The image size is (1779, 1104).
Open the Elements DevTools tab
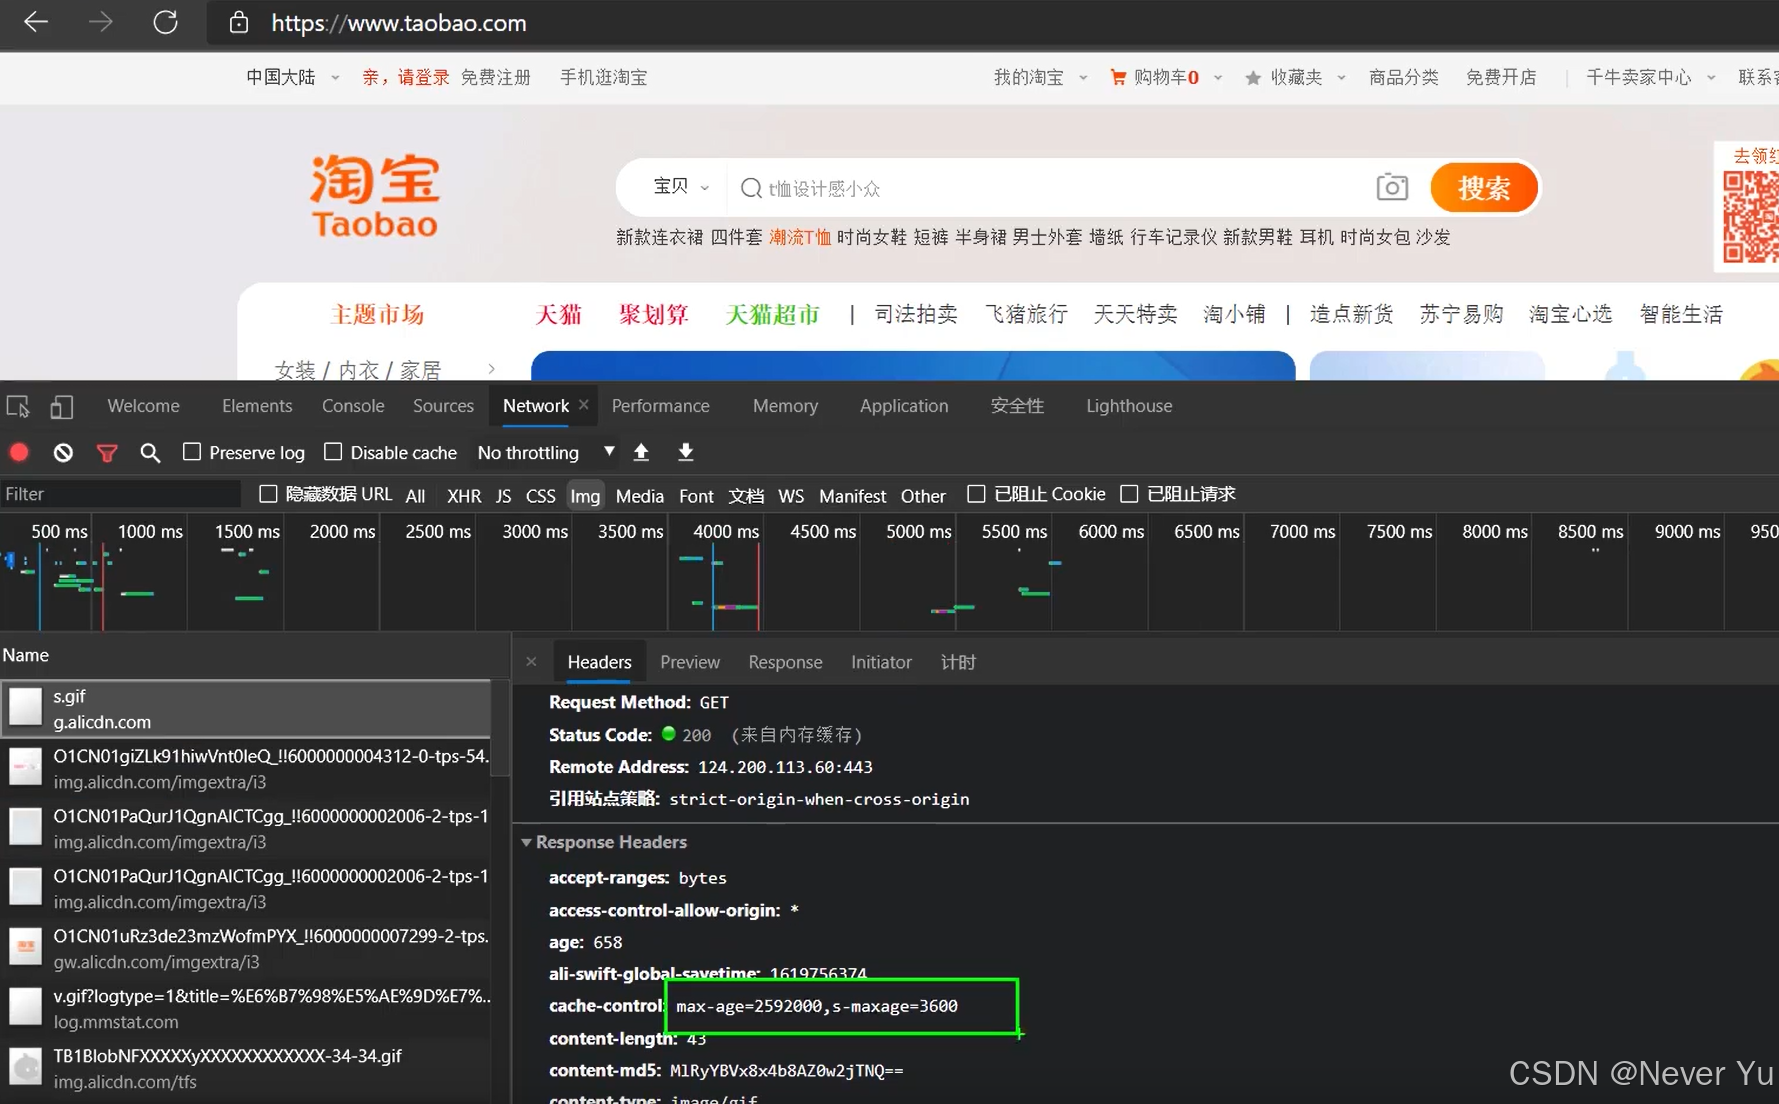(x=257, y=406)
